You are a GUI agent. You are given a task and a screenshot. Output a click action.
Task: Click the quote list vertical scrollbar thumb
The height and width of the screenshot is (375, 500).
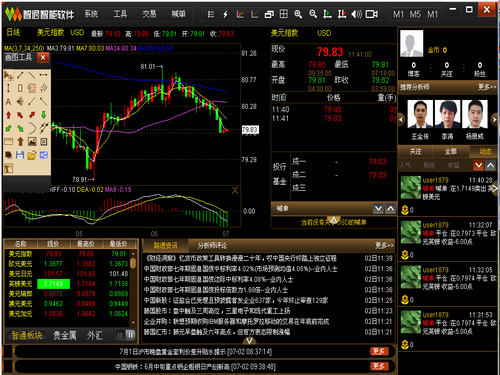point(133,262)
